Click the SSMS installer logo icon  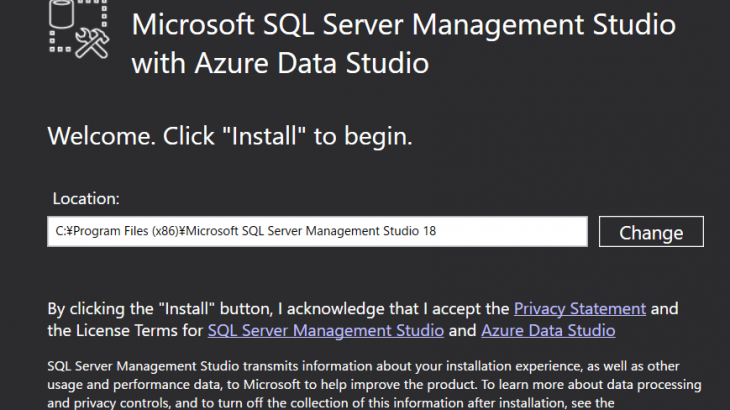(x=77, y=28)
